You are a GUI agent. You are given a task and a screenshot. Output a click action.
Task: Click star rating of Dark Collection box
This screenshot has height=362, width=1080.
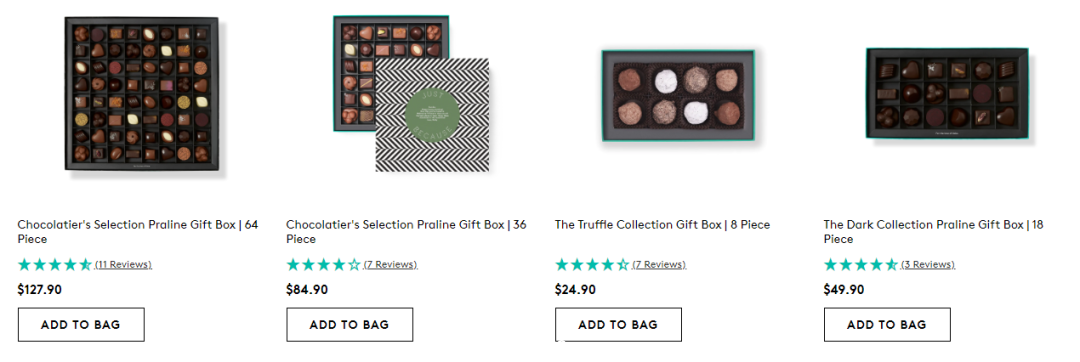click(x=860, y=264)
